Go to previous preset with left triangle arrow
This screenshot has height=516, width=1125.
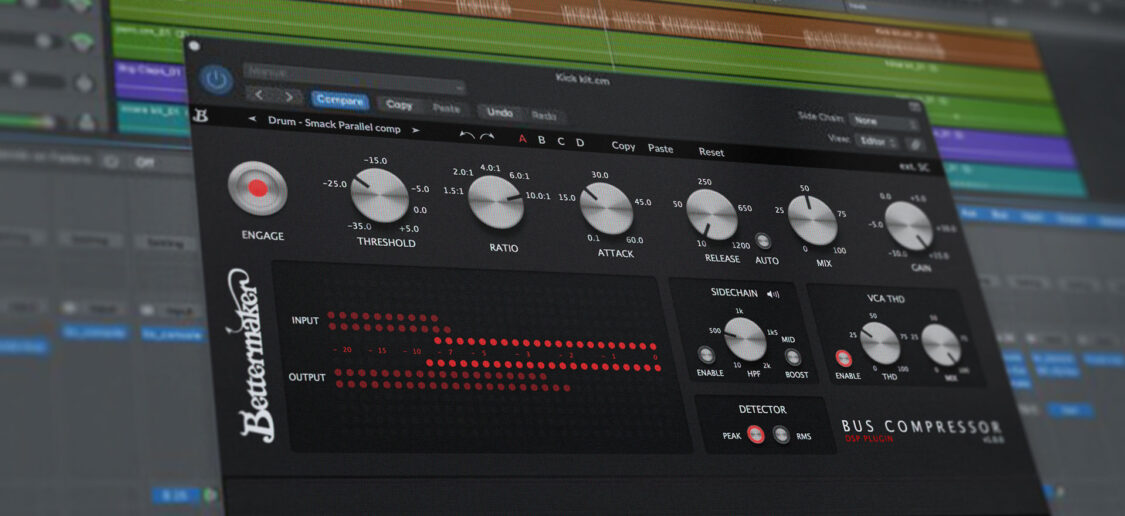pos(253,120)
